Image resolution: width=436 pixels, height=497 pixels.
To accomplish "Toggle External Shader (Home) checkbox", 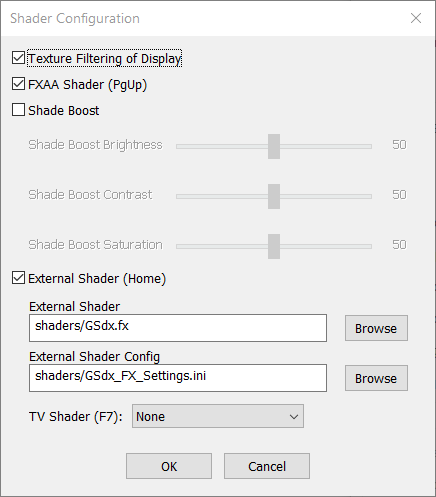I will [x=18, y=278].
